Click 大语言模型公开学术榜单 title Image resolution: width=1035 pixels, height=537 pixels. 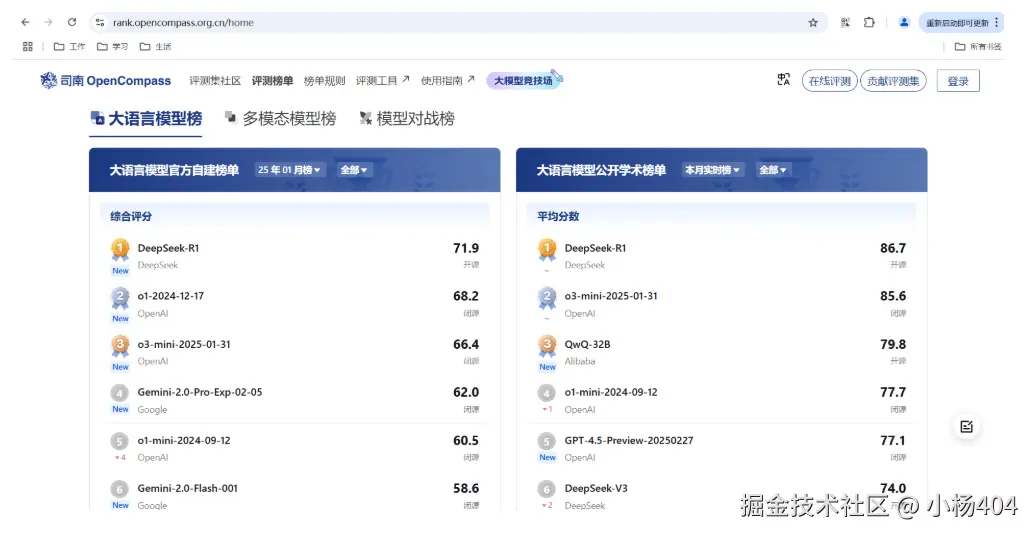tap(601, 170)
